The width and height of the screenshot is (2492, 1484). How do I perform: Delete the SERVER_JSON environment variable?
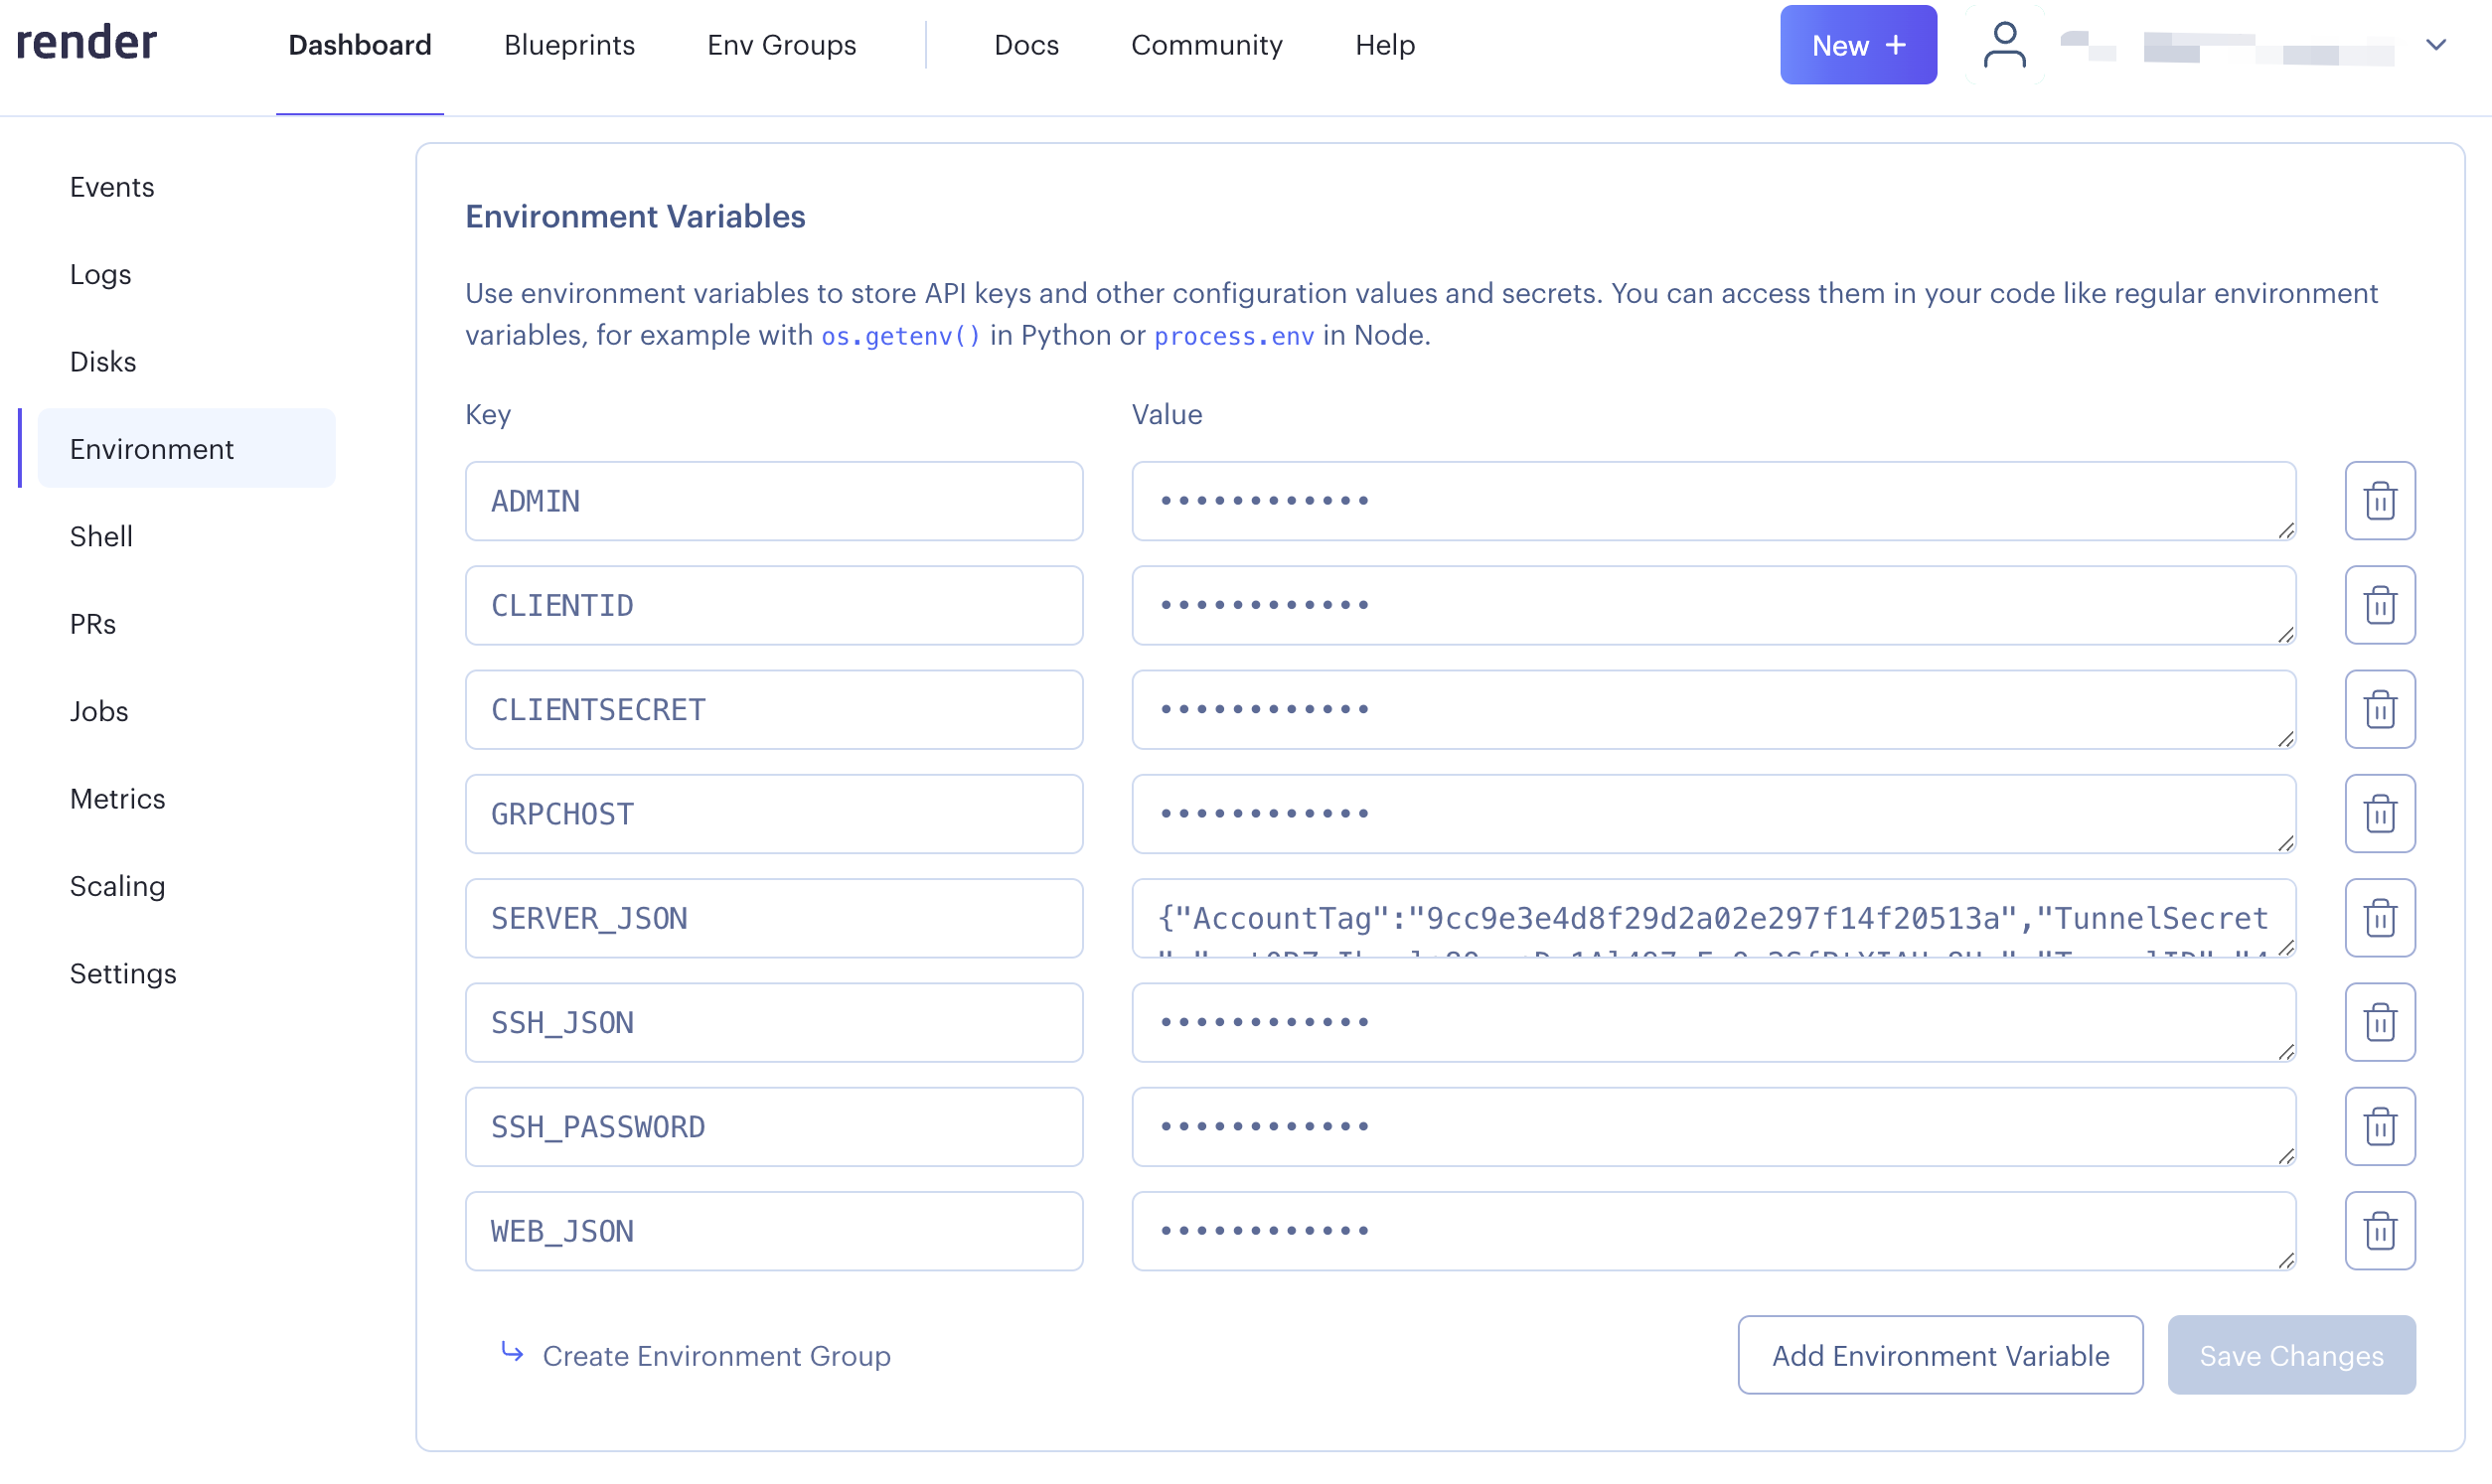point(2380,917)
